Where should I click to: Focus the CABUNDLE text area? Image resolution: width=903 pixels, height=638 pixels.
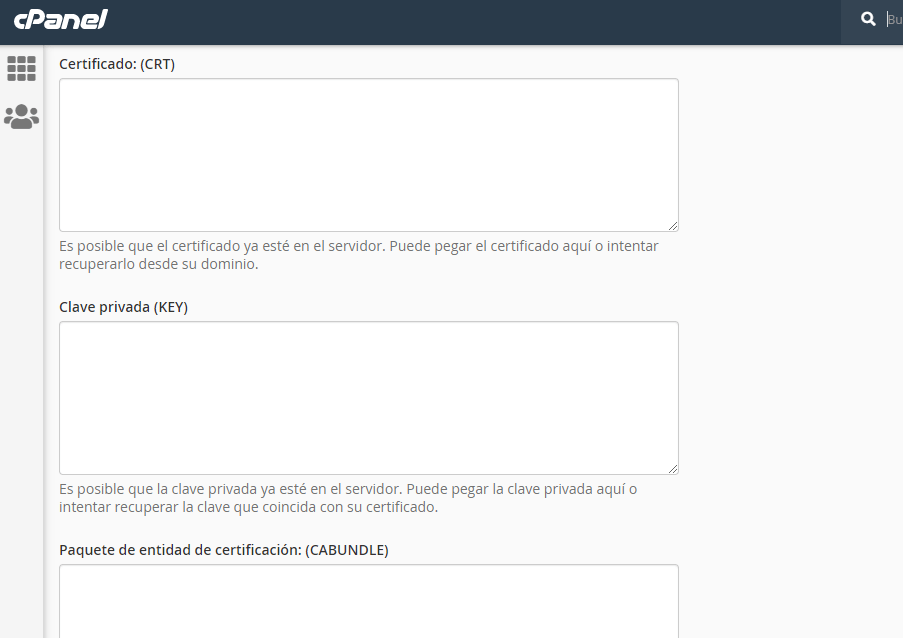point(369,601)
